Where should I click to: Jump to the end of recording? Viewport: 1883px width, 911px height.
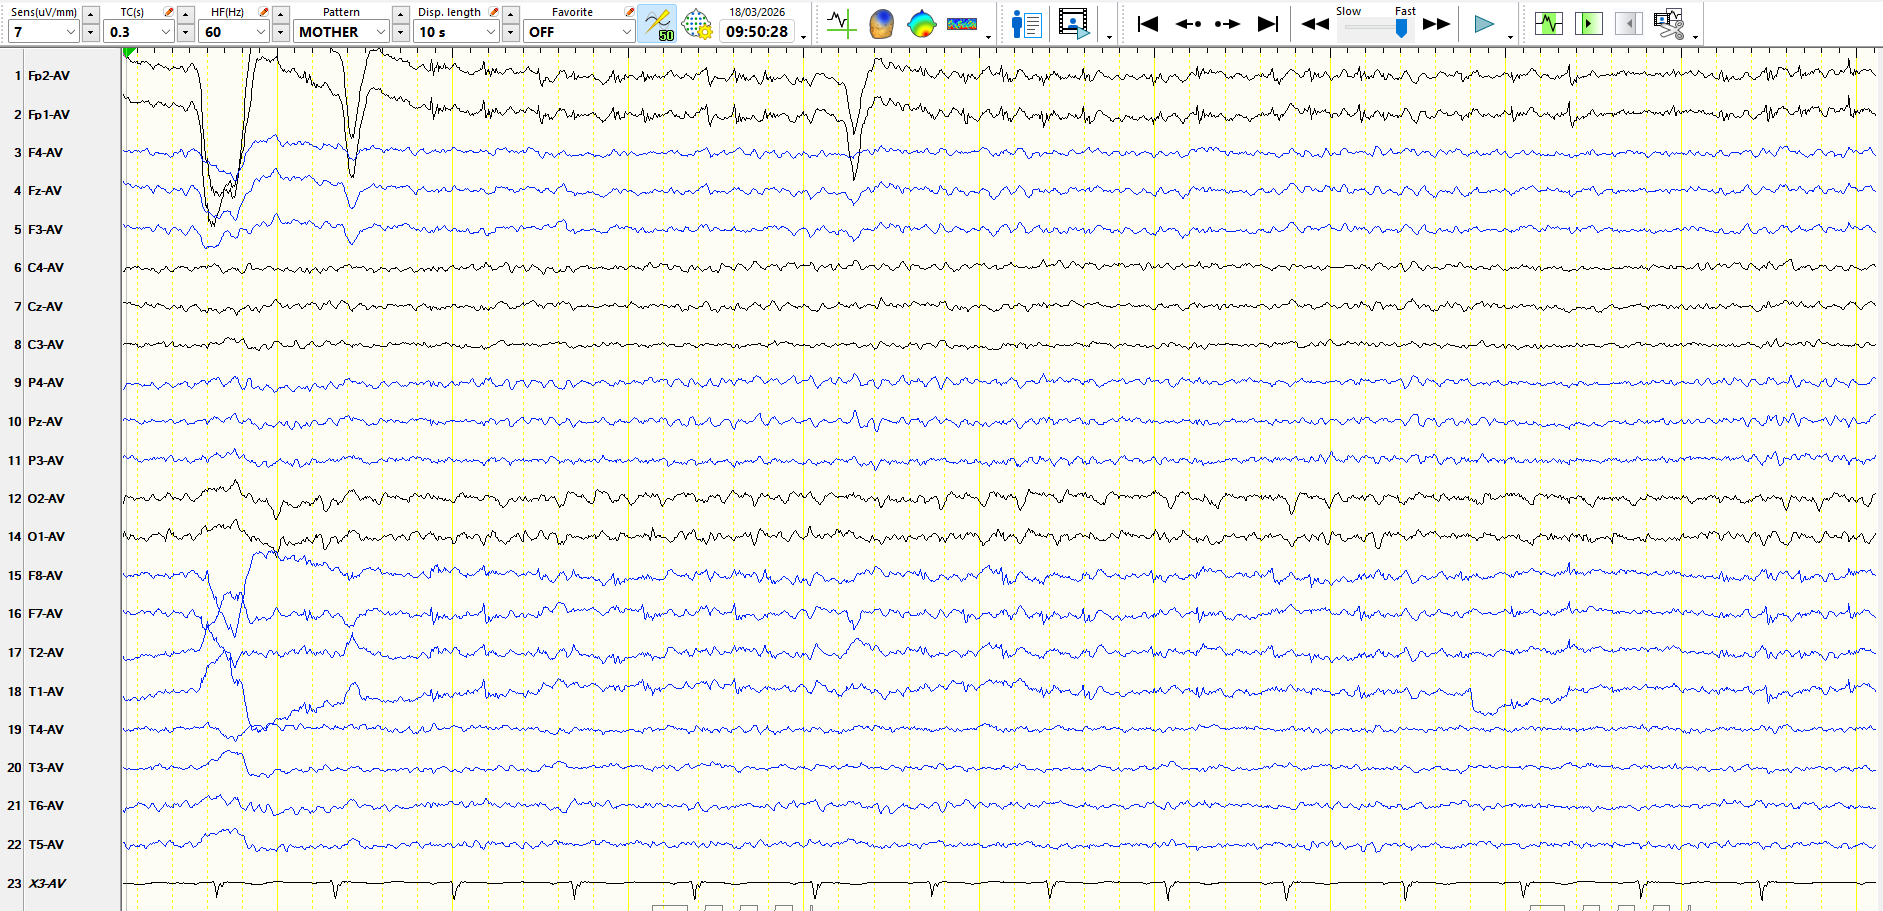point(1268,23)
